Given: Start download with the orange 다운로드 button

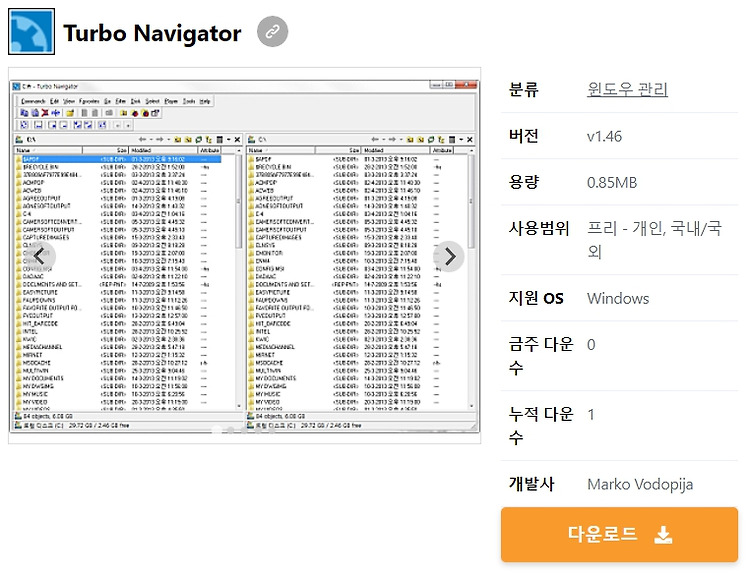Looking at the screenshot, I should tap(619, 534).
